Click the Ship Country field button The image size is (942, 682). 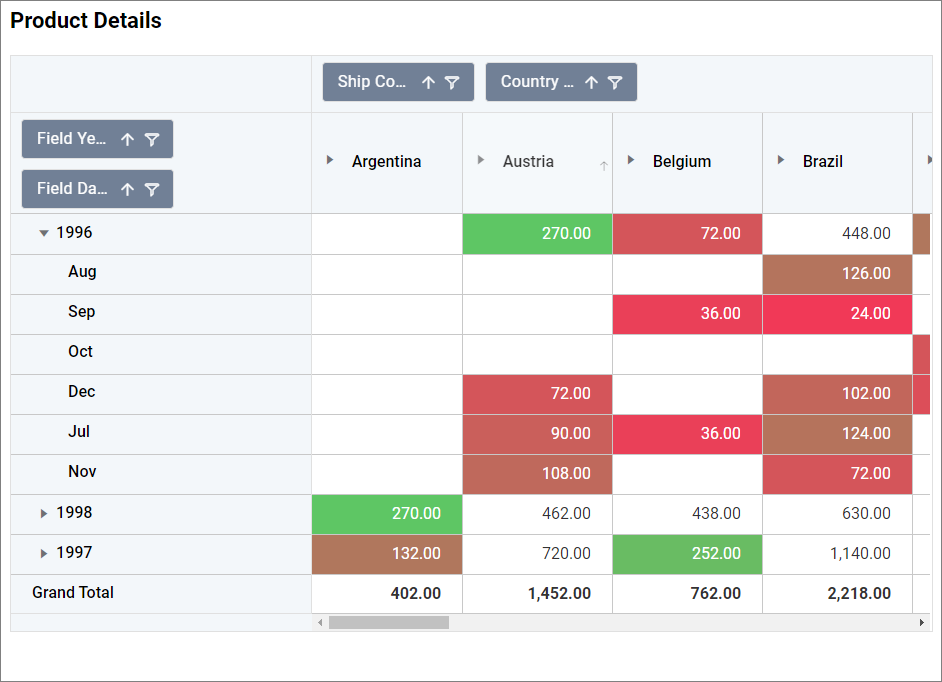pos(371,83)
